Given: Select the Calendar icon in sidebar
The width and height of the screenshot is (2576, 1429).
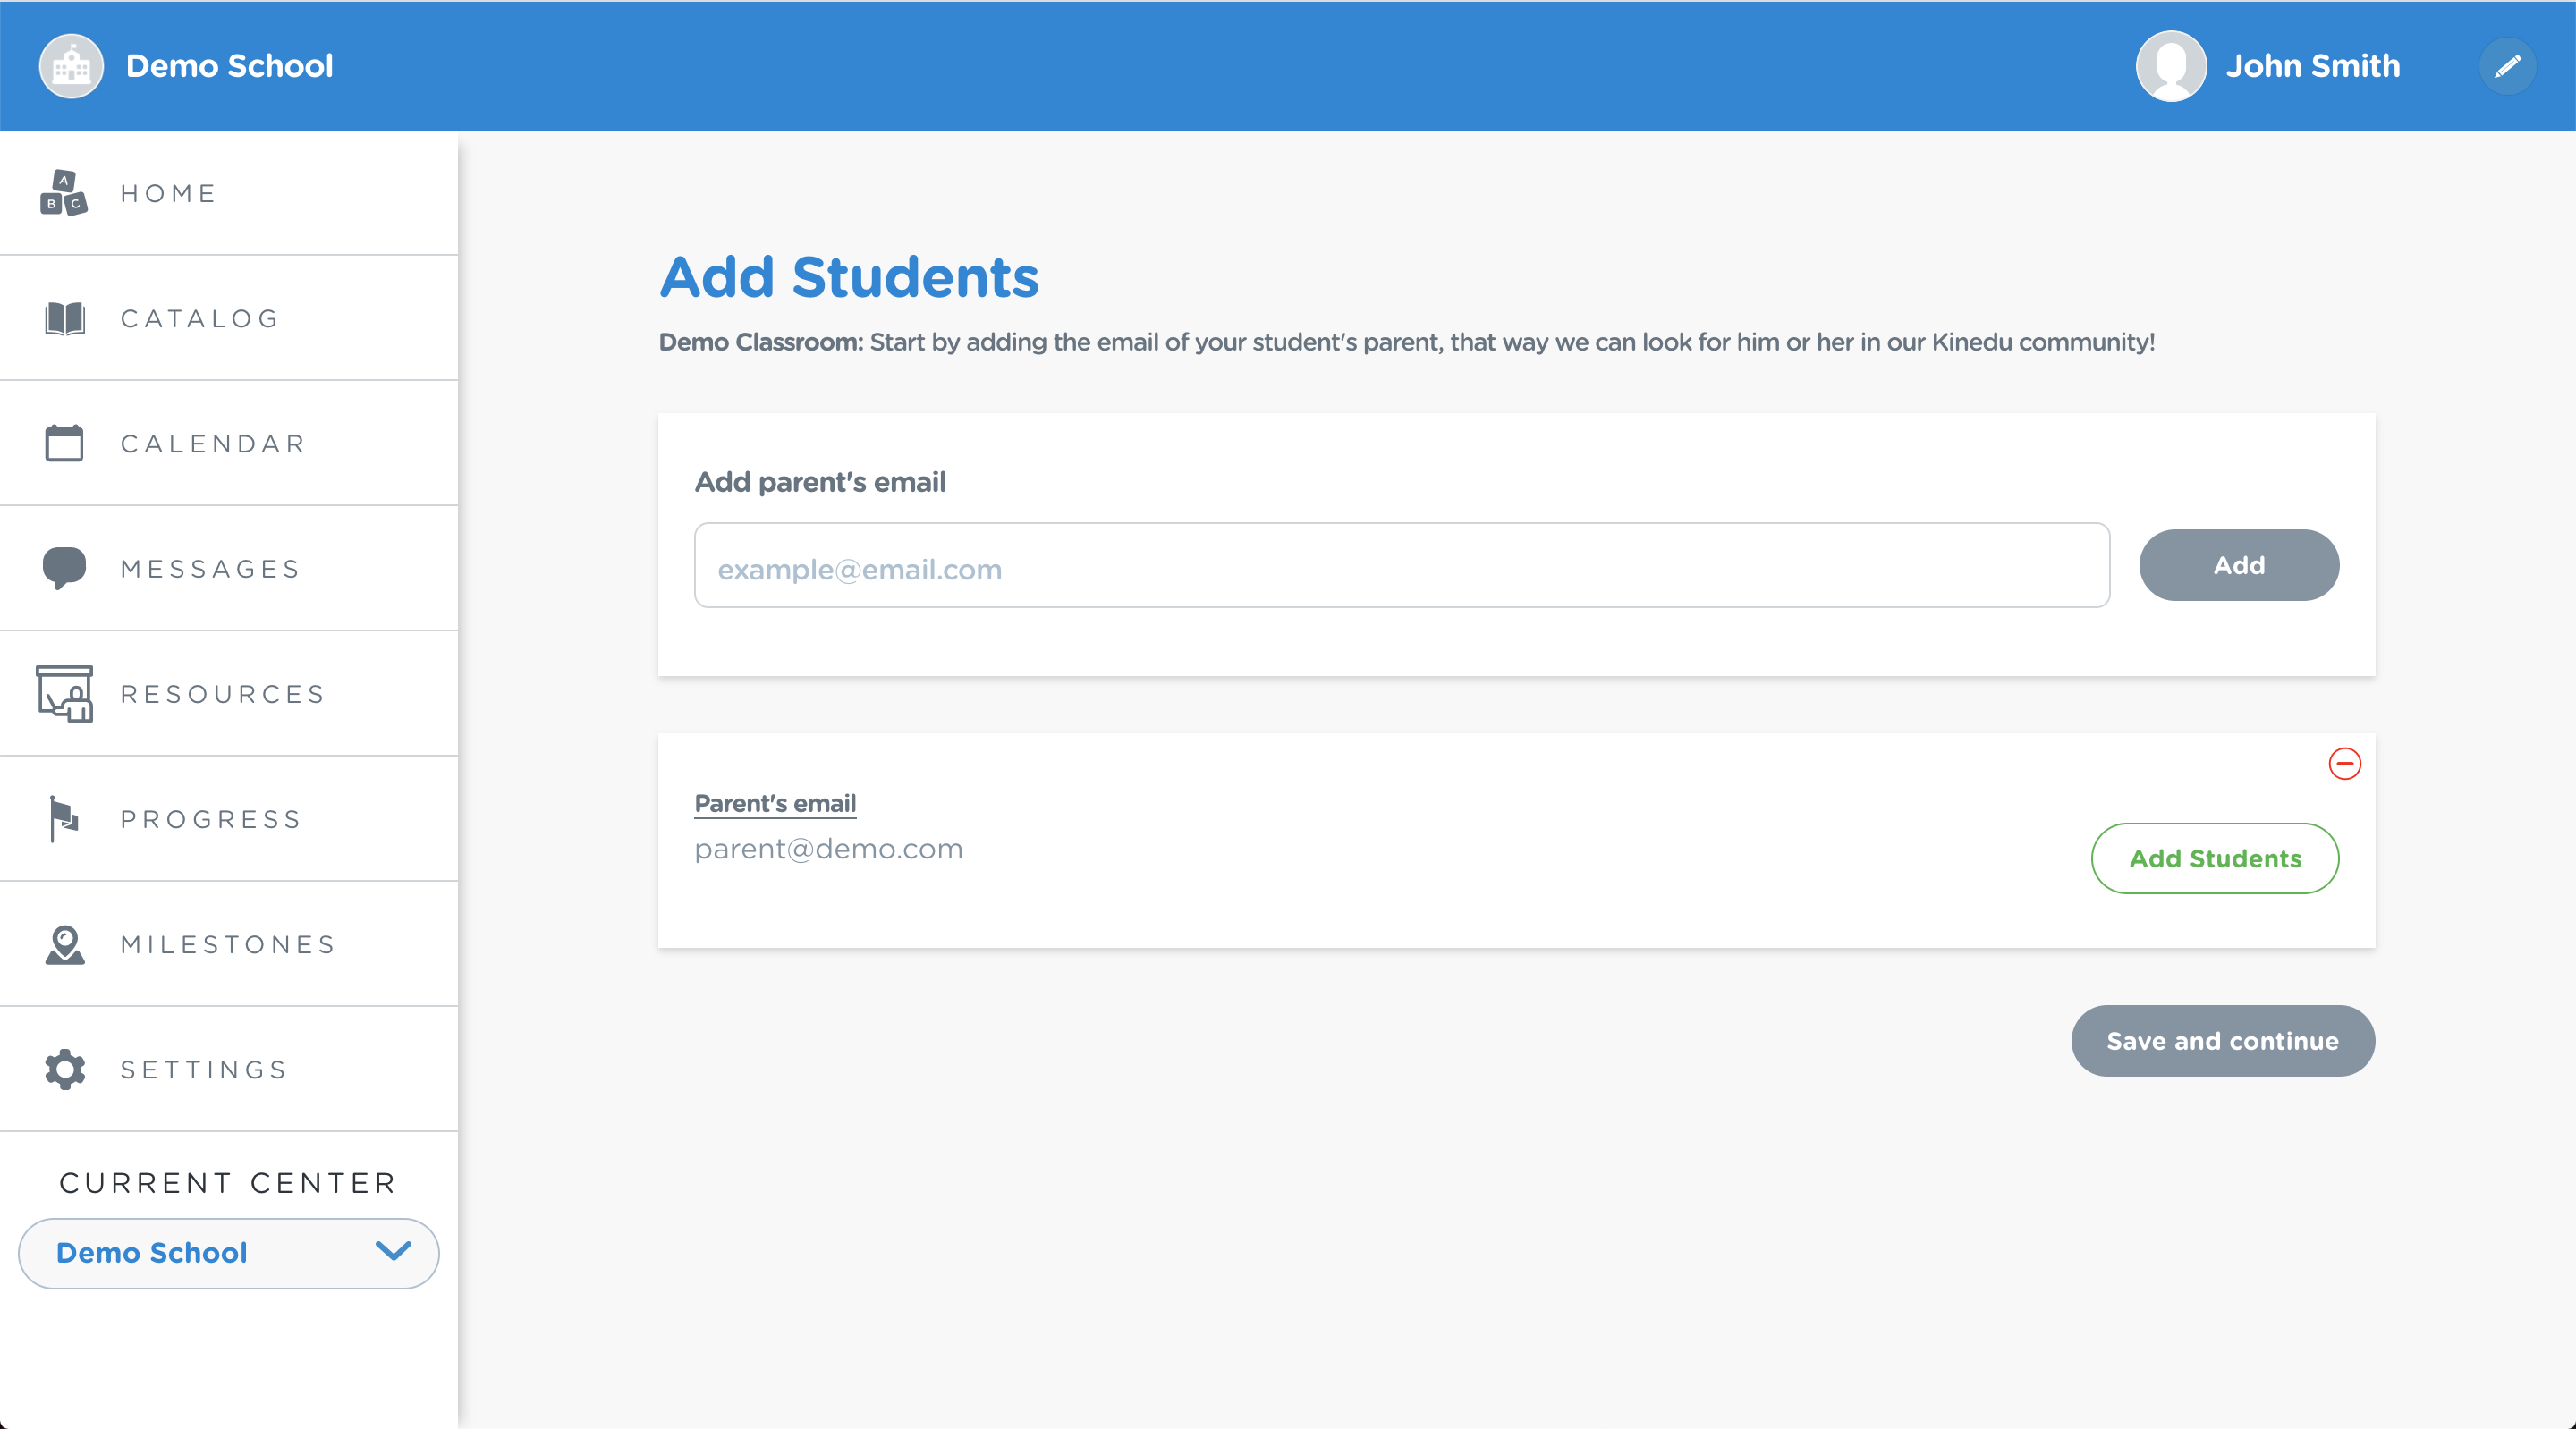Looking at the screenshot, I should coord(64,443).
